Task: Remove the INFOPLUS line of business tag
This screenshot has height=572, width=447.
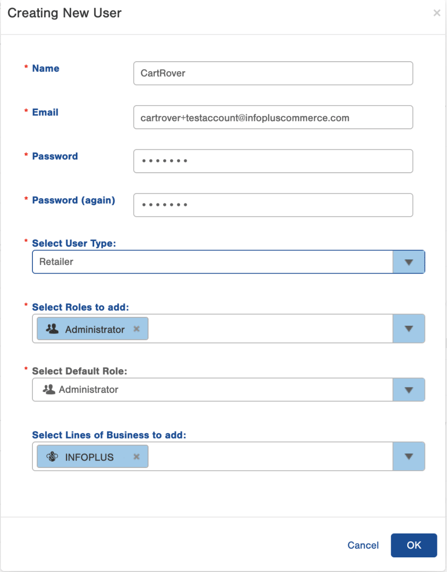Action: click(x=136, y=456)
